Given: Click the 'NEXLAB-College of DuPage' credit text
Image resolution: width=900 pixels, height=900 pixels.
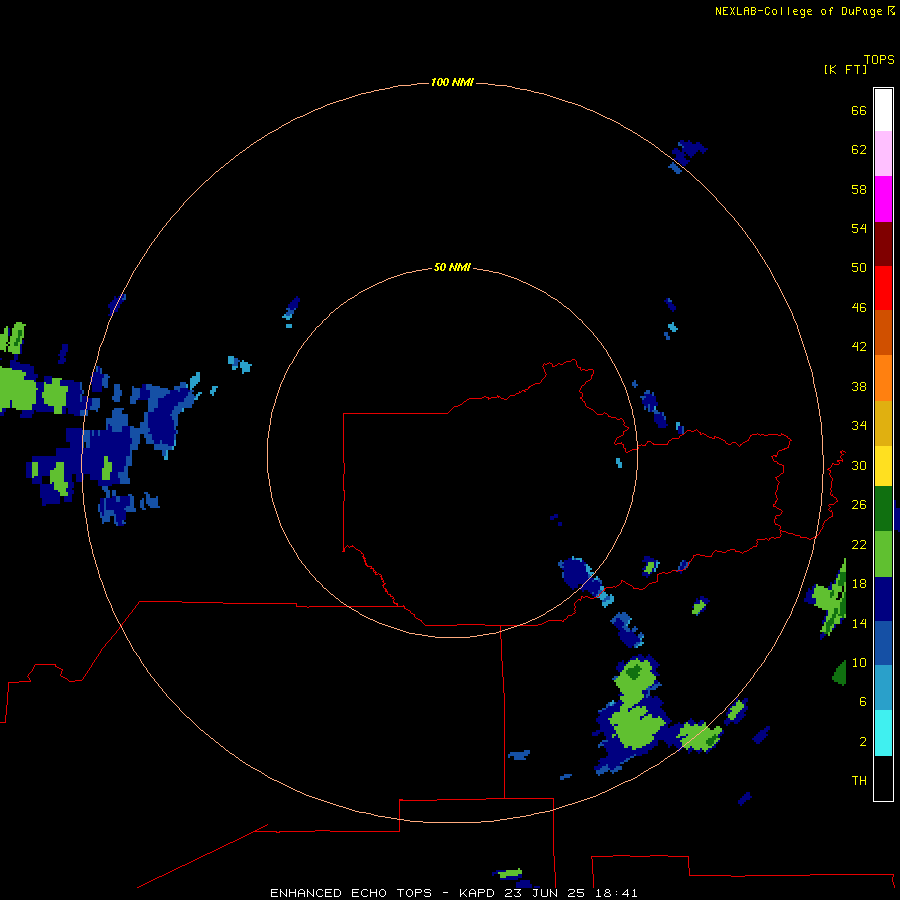Looking at the screenshot, I should [800, 11].
